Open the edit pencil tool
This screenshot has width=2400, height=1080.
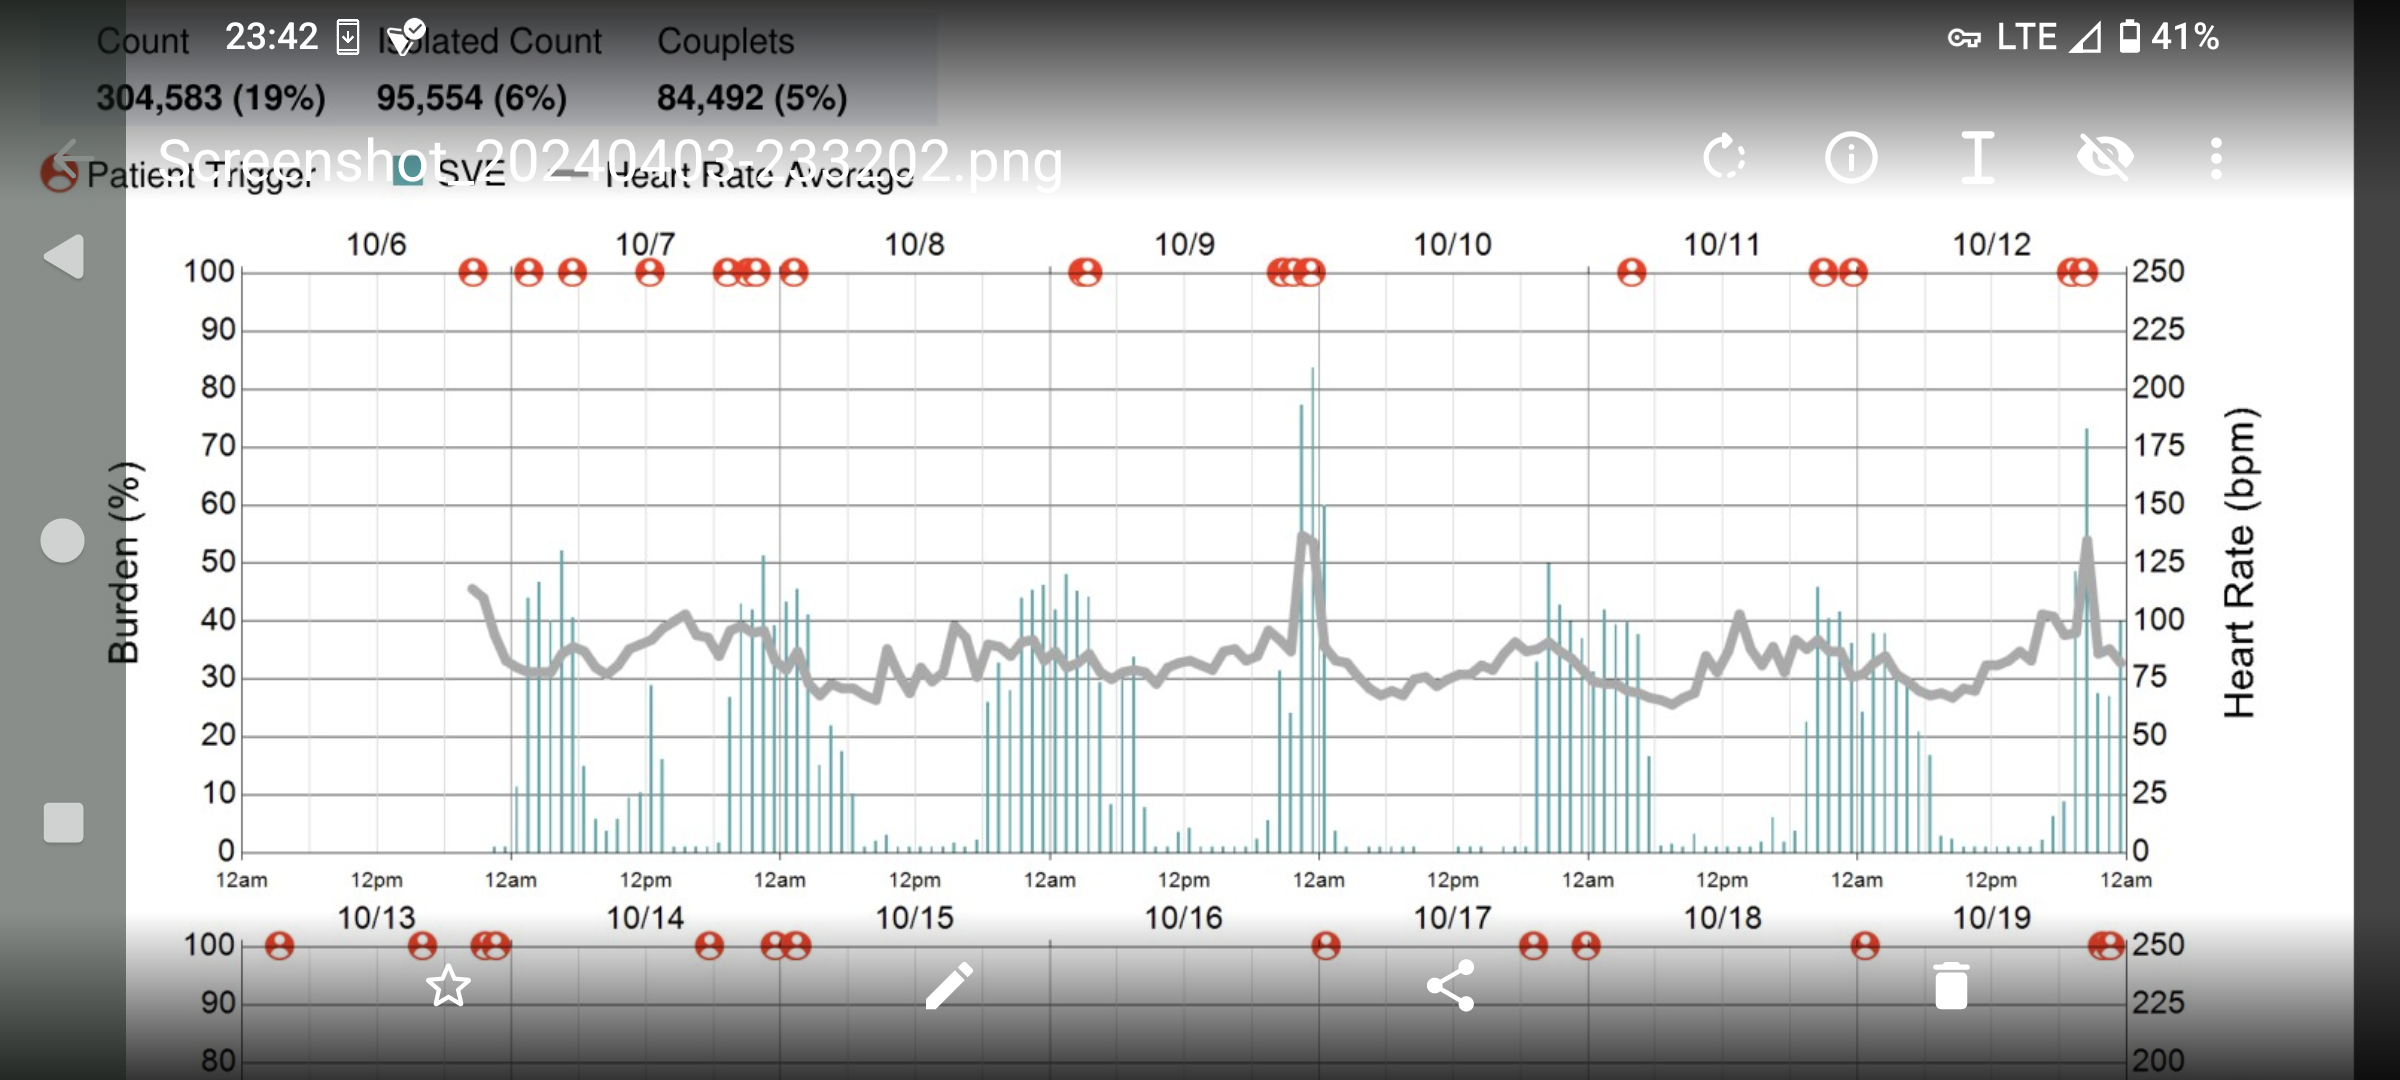click(949, 986)
